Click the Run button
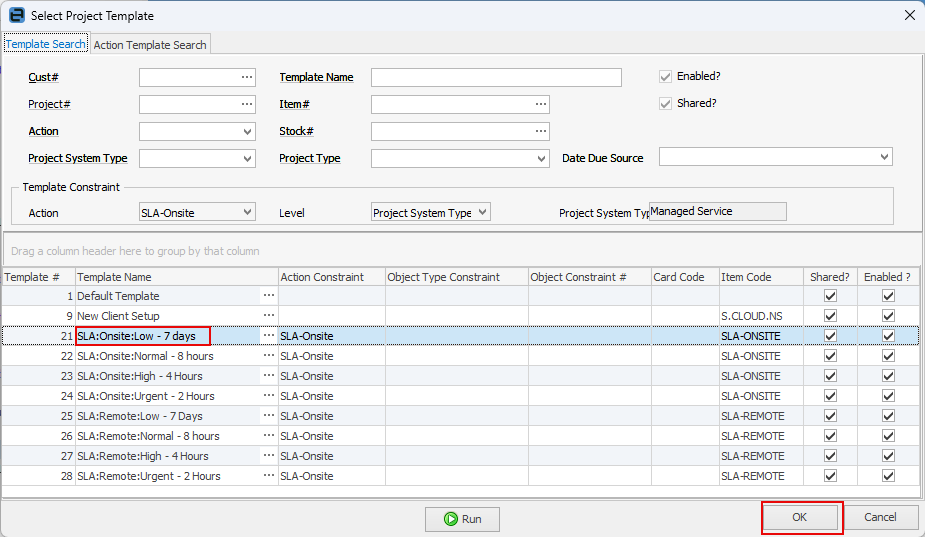 click(x=462, y=519)
